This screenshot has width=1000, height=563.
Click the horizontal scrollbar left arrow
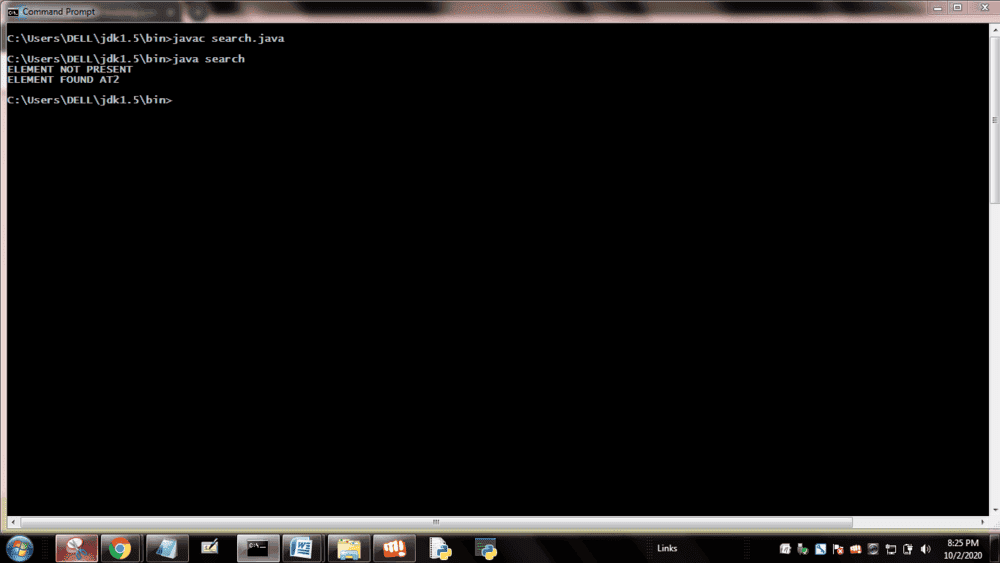click(13, 522)
